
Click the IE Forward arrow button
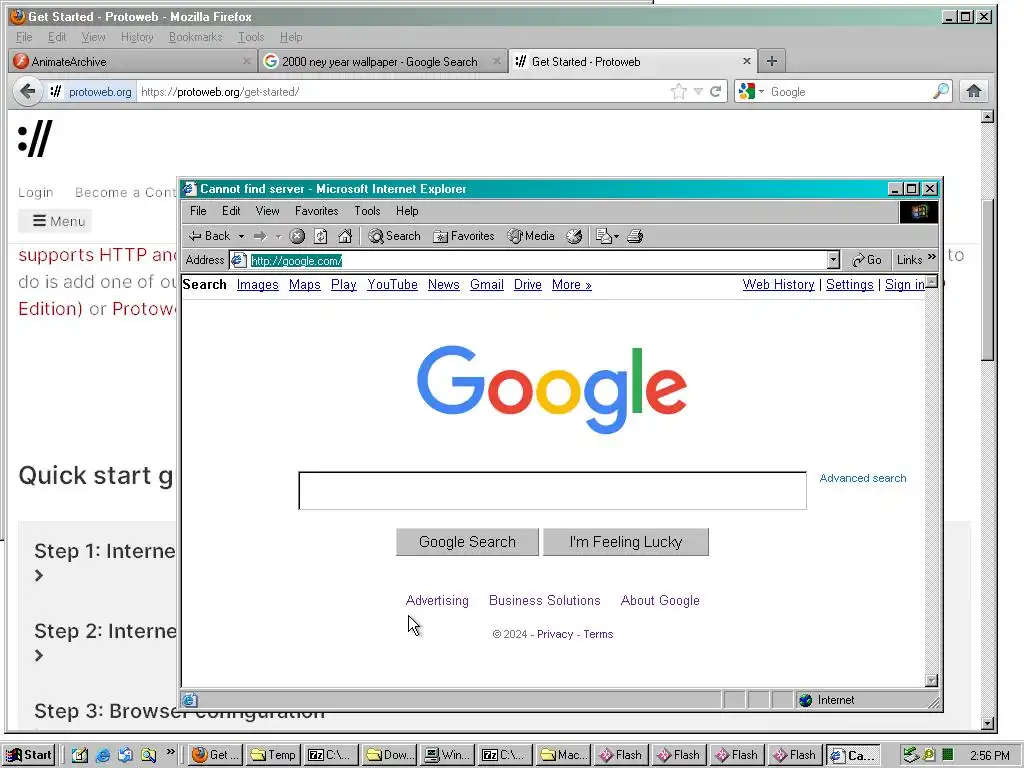click(260, 236)
